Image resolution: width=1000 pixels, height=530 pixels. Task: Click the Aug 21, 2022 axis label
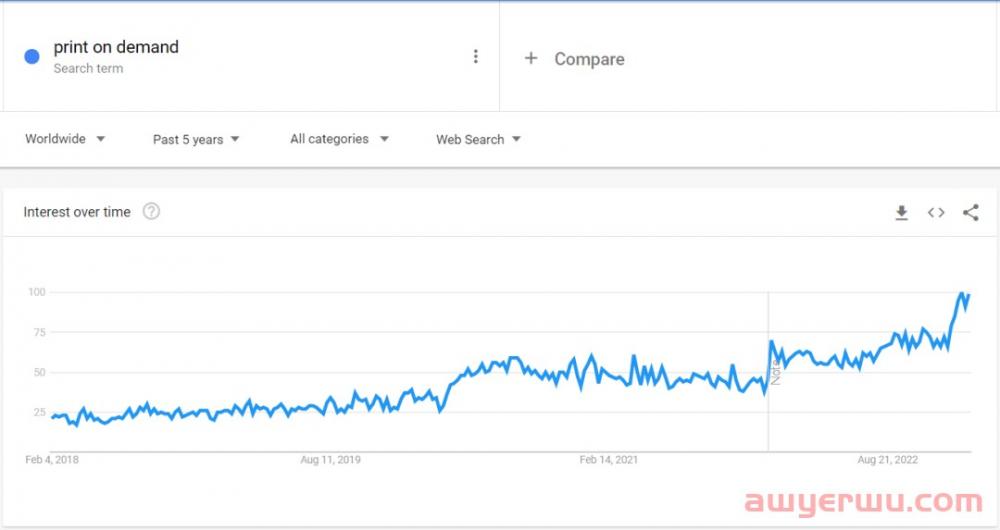(887, 459)
